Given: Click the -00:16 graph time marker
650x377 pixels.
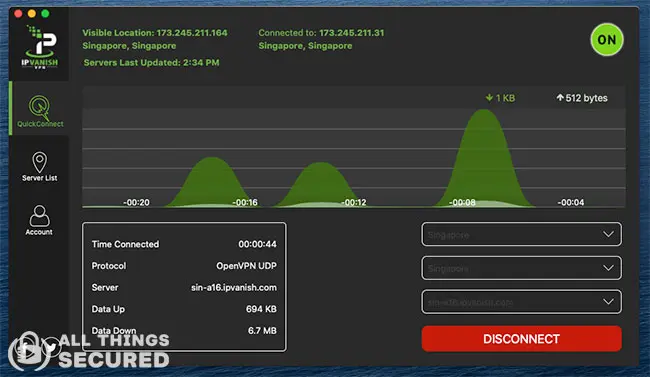Looking at the screenshot, I should pyautogui.click(x=245, y=202).
